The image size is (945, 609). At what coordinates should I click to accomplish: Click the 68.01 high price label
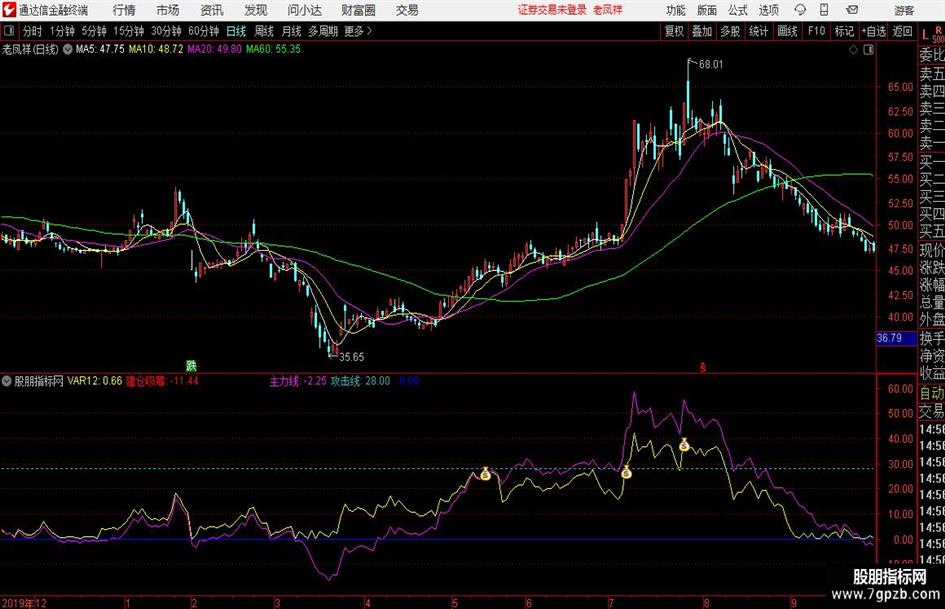click(x=711, y=65)
